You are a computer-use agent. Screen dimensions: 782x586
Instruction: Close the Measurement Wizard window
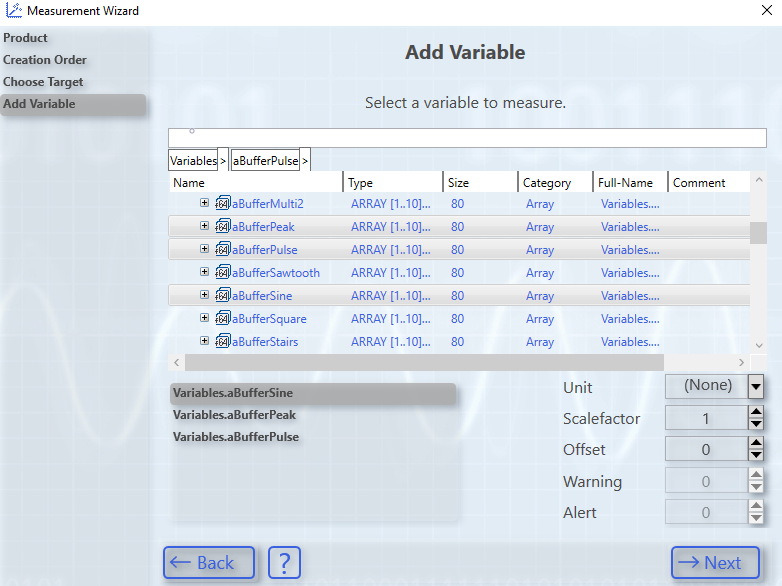767,10
